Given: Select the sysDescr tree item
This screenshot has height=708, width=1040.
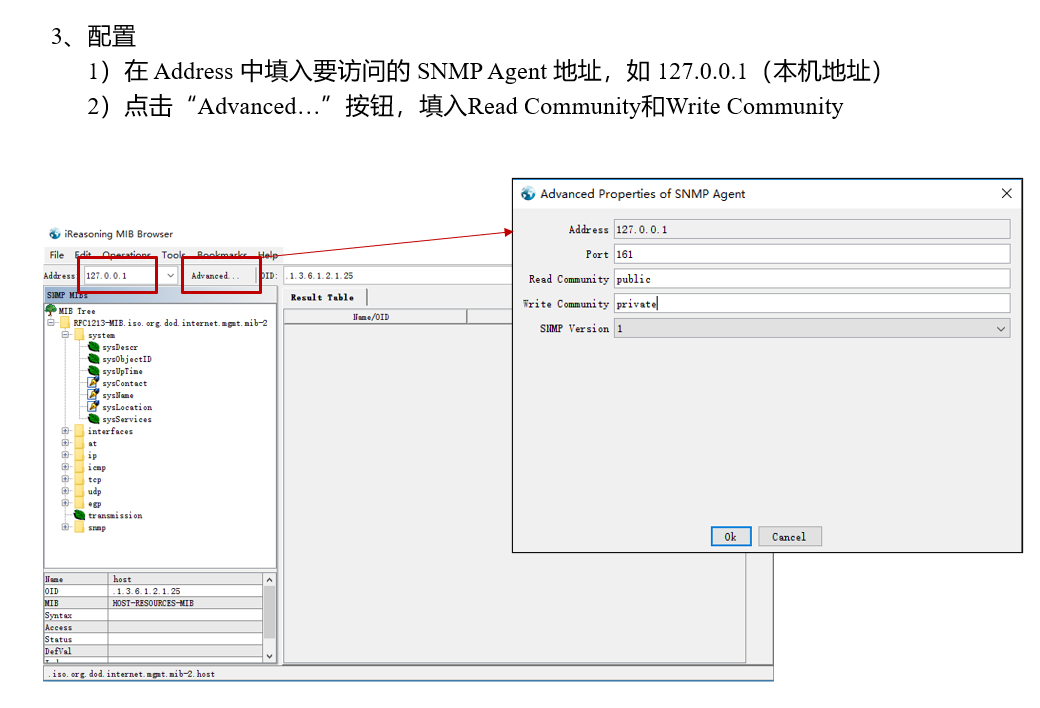Looking at the screenshot, I should coord(120,347).
